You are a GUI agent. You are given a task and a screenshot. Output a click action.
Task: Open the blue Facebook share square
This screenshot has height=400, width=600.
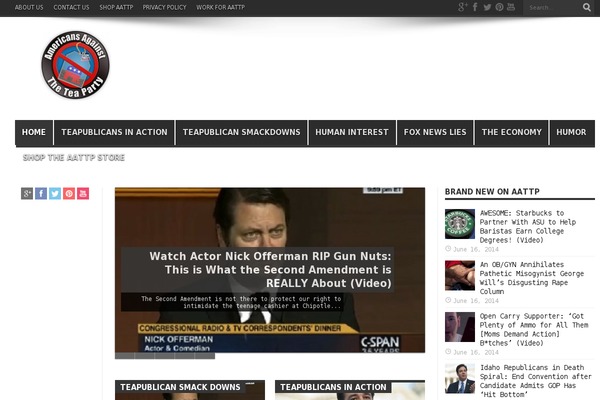(x=41, y=193)
